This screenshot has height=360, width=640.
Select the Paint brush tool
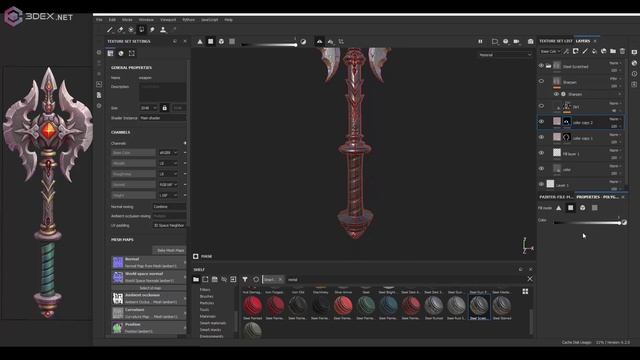coord(109,30)
